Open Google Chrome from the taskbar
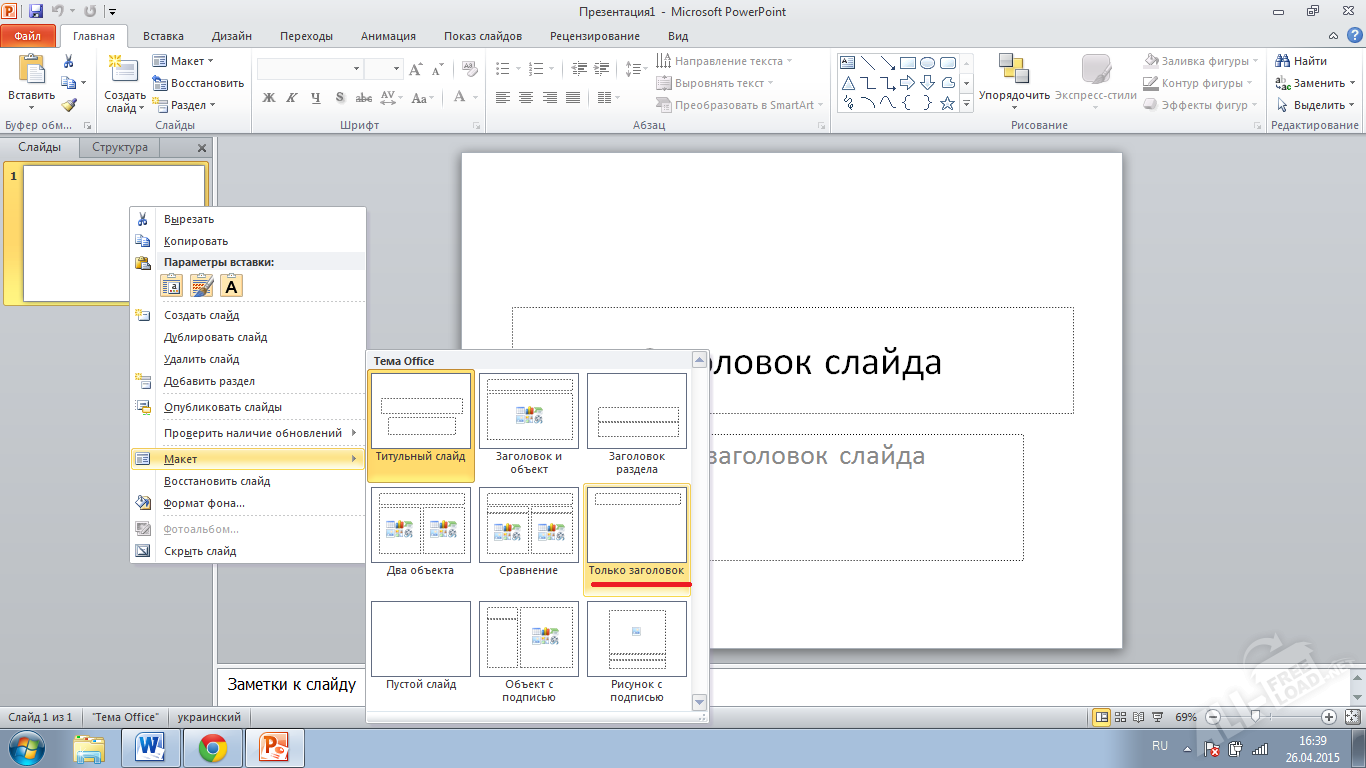1366x768 pixels. [x=212, y=746]
